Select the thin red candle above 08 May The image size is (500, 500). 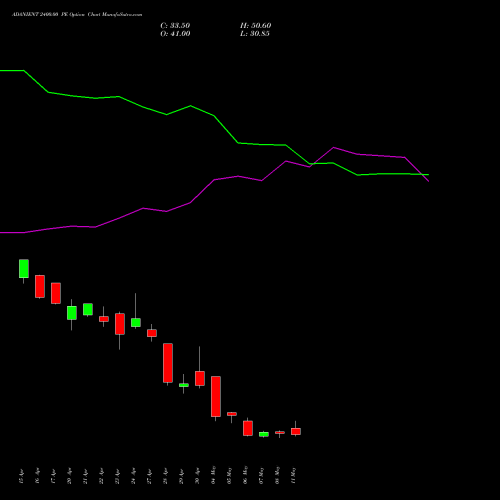tap(280, 432)
